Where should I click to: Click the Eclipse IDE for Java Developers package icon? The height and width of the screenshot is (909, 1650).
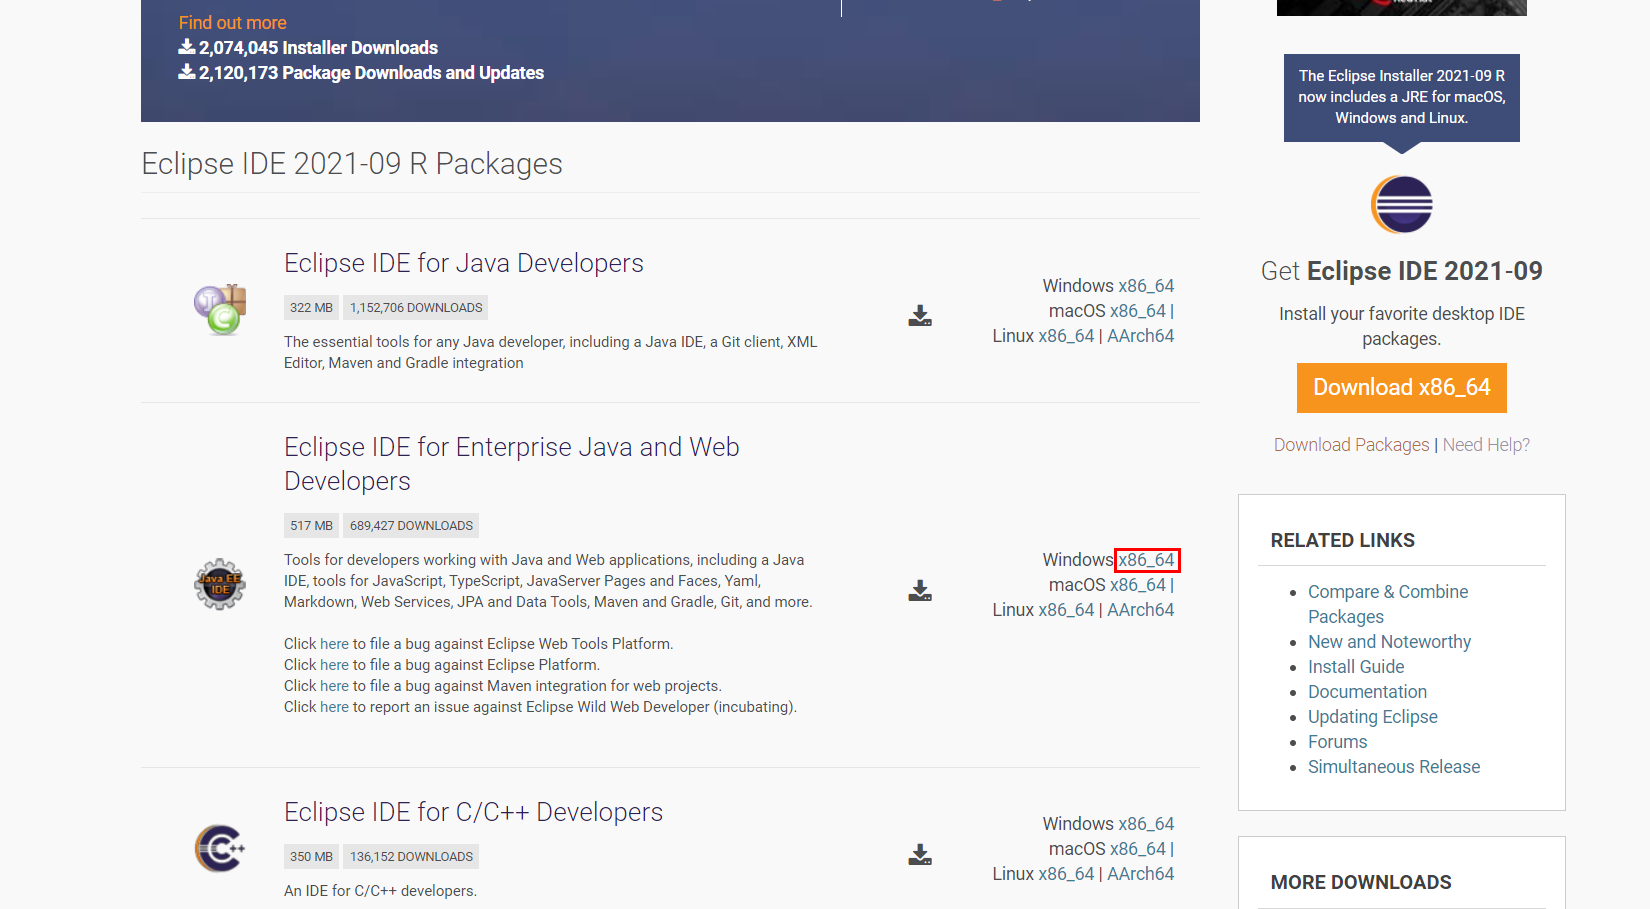[x=220, y=309]
